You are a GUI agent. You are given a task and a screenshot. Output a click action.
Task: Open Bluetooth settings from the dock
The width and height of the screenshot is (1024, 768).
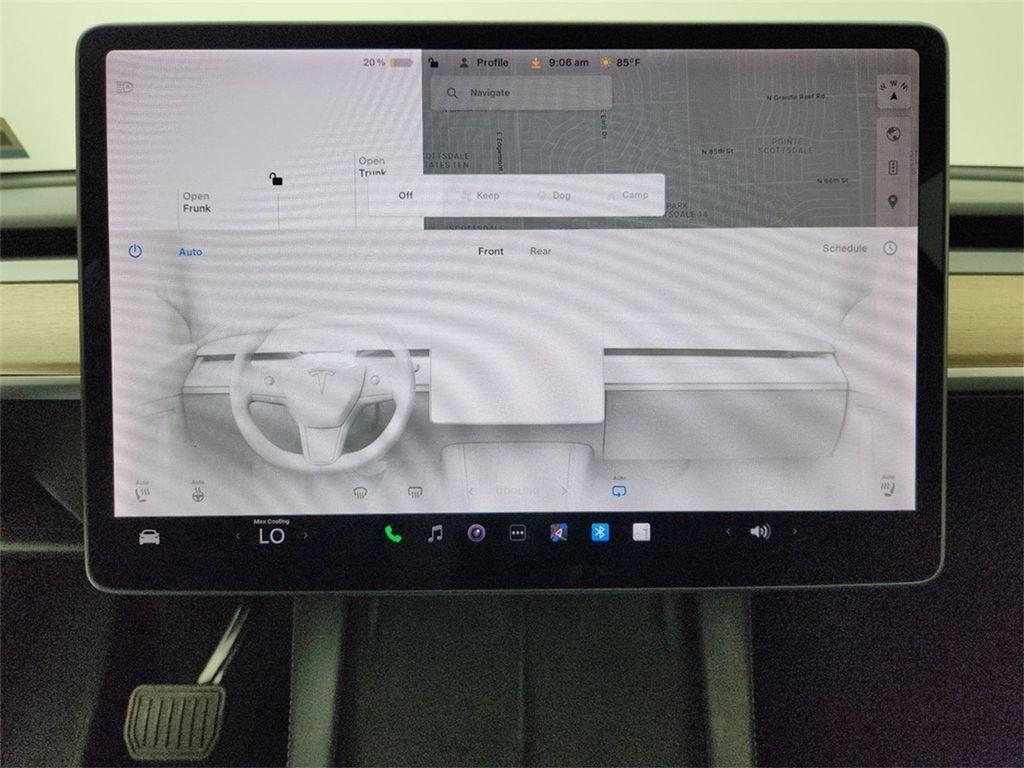pyautogui.click(x=598, y=533)
